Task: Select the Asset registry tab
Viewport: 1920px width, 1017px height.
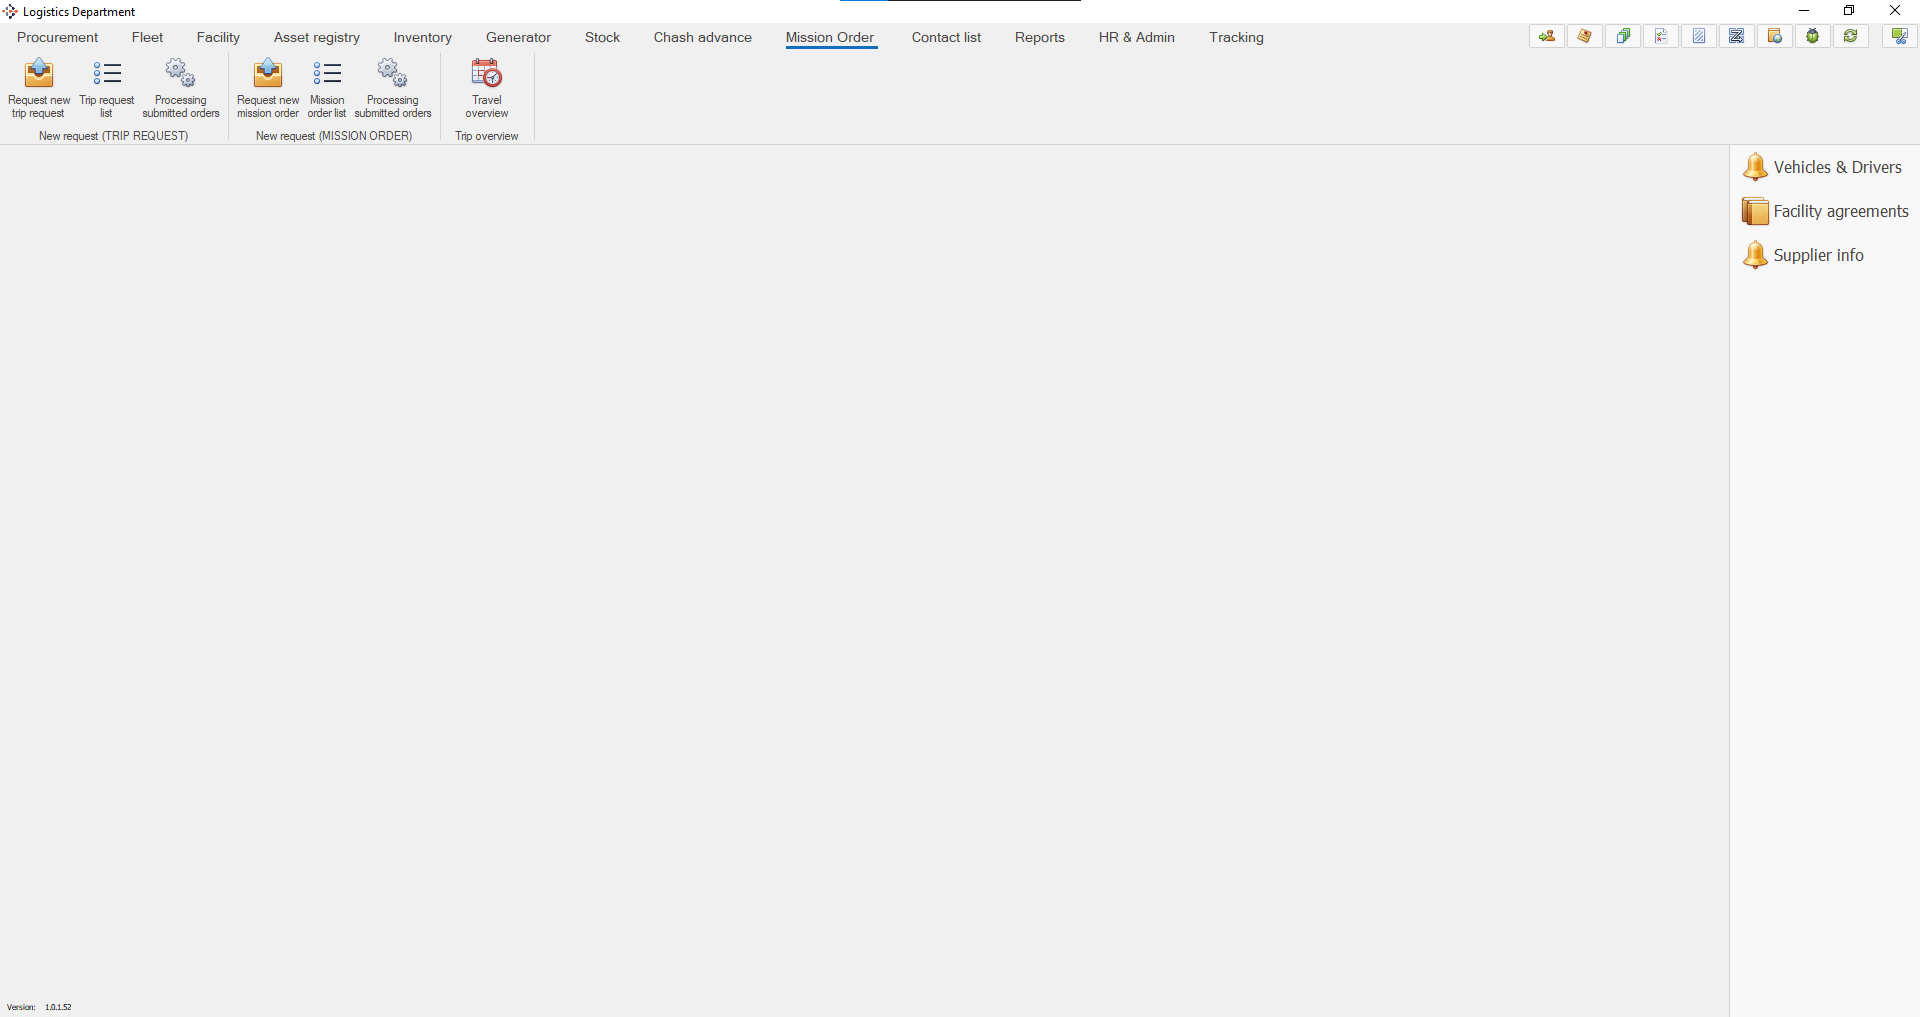Action: pos(316,37)
